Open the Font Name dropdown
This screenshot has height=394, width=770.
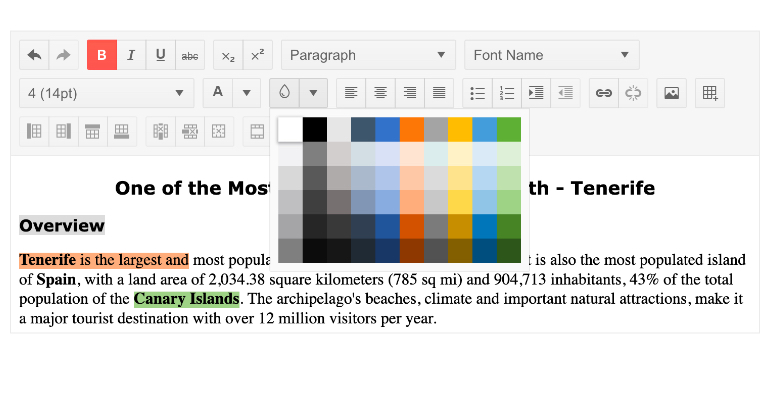click(551, 55)
